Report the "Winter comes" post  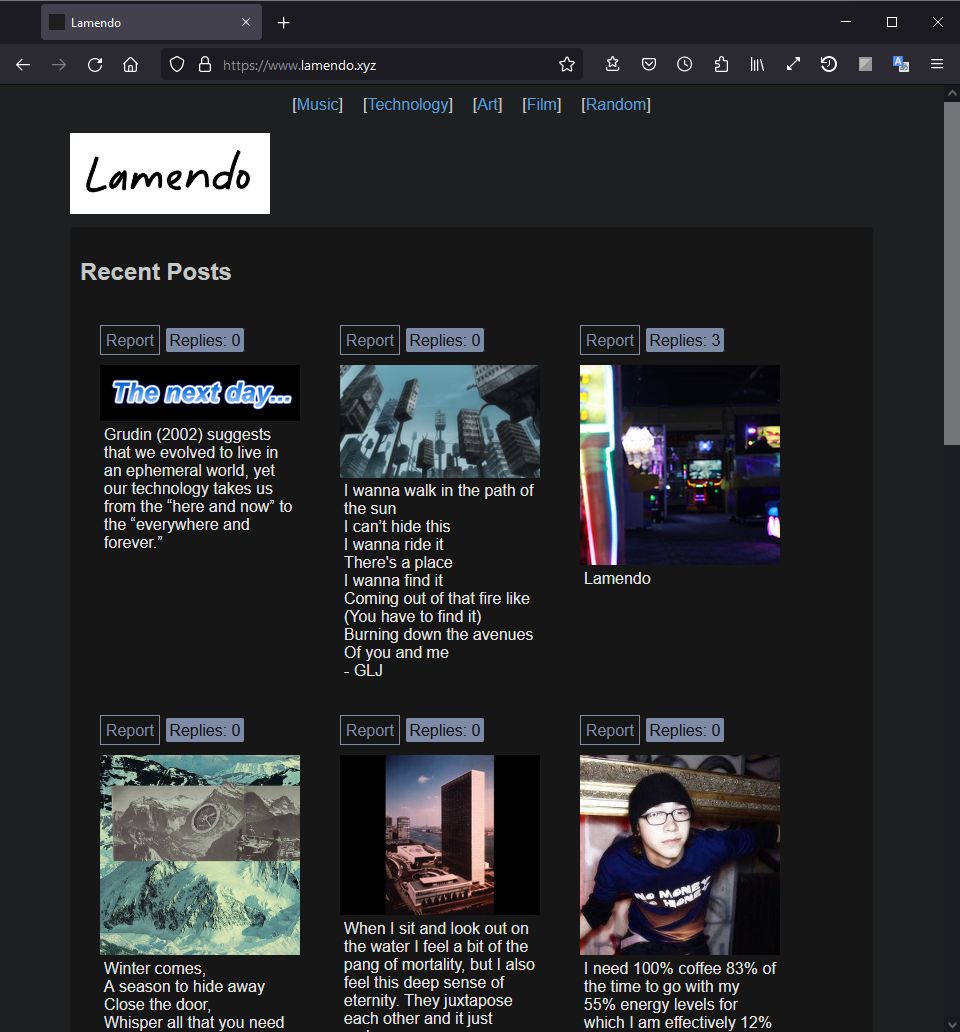tap(130, 730)
